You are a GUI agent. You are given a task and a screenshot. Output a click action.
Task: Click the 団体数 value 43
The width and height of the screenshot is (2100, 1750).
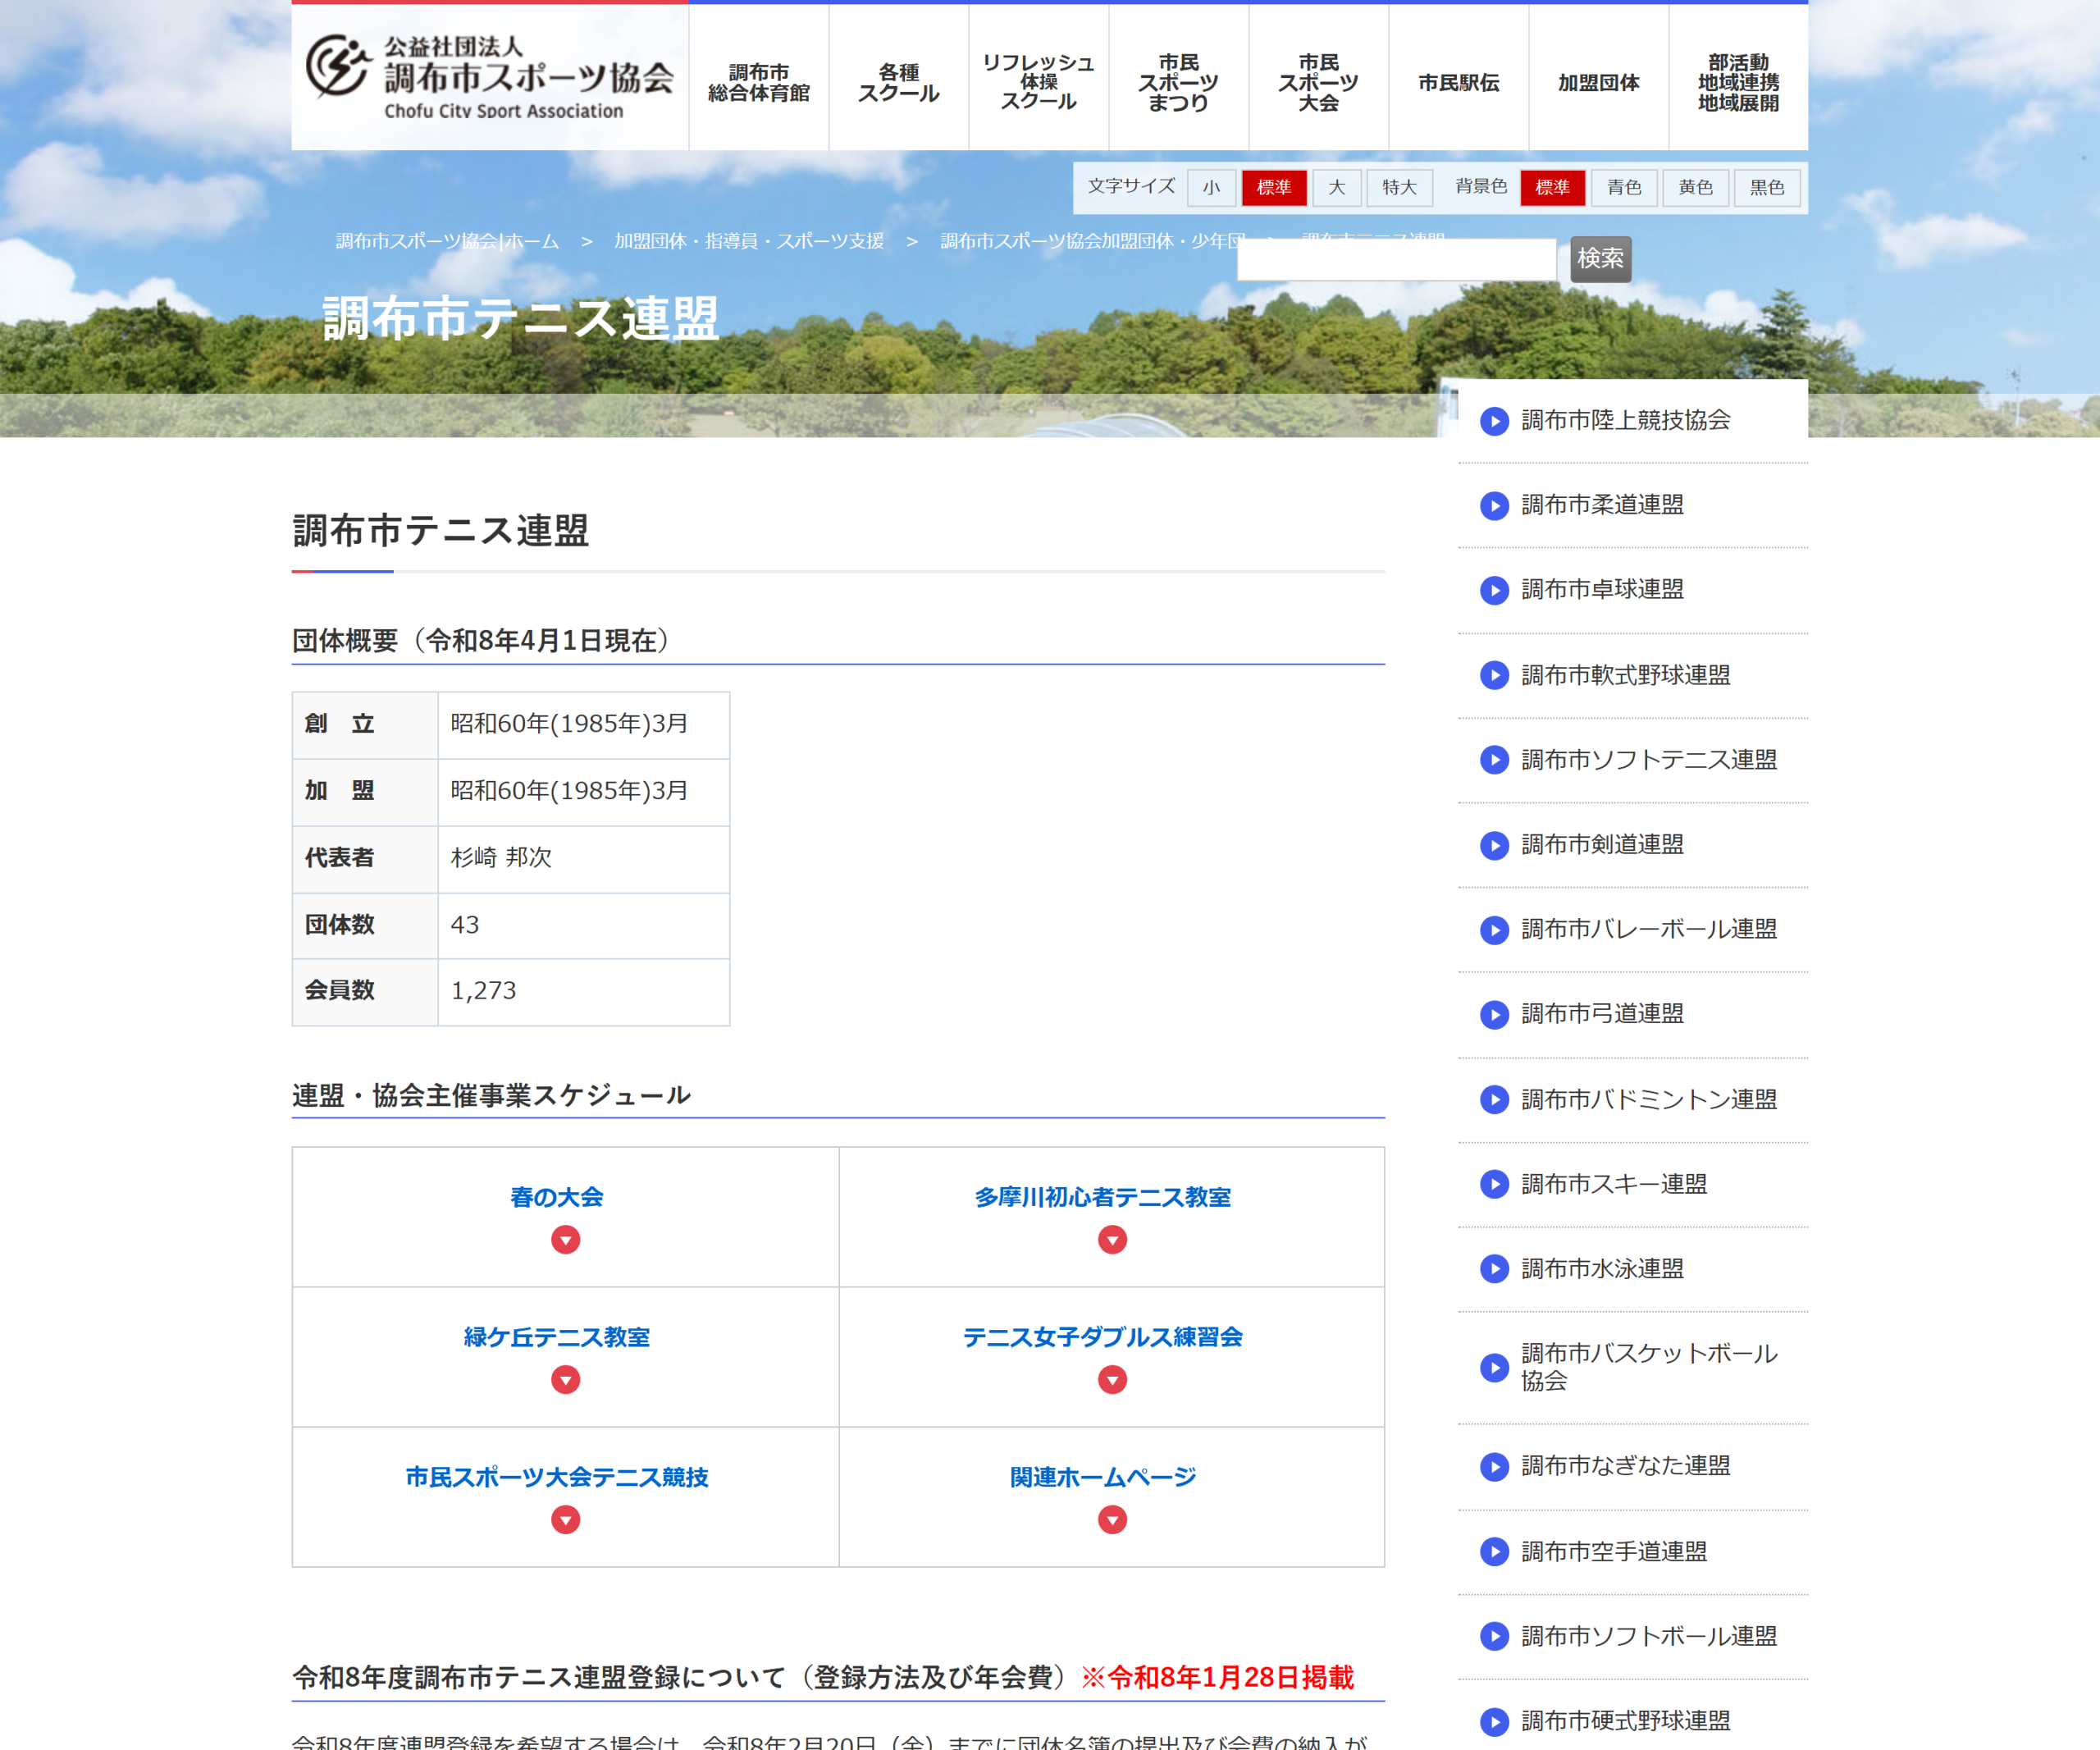tap(465, 925)
